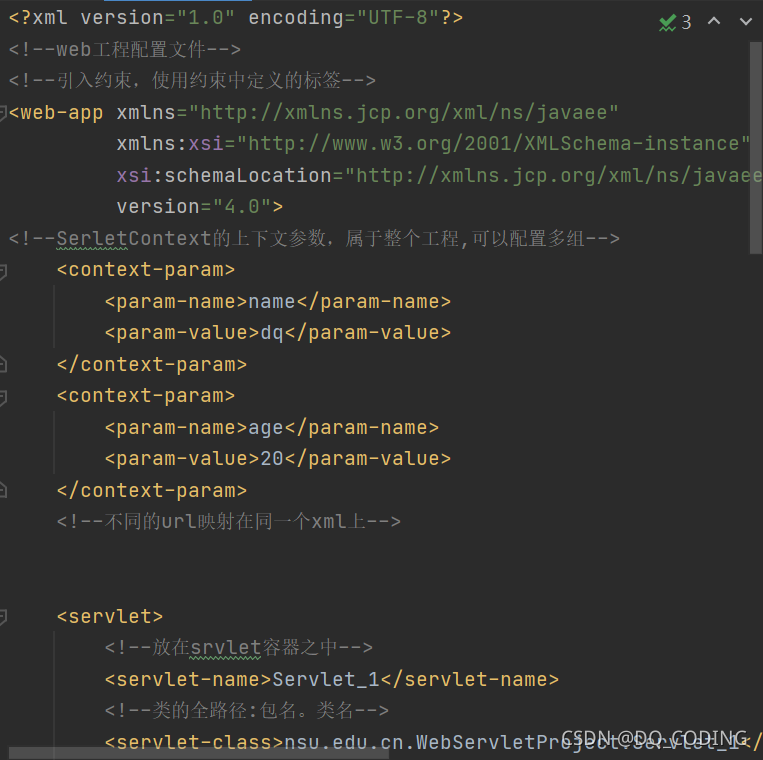Screen dimensions: 763x760
Task: Click misspelled word SerletContext in comment
Action: click(134, 238)
